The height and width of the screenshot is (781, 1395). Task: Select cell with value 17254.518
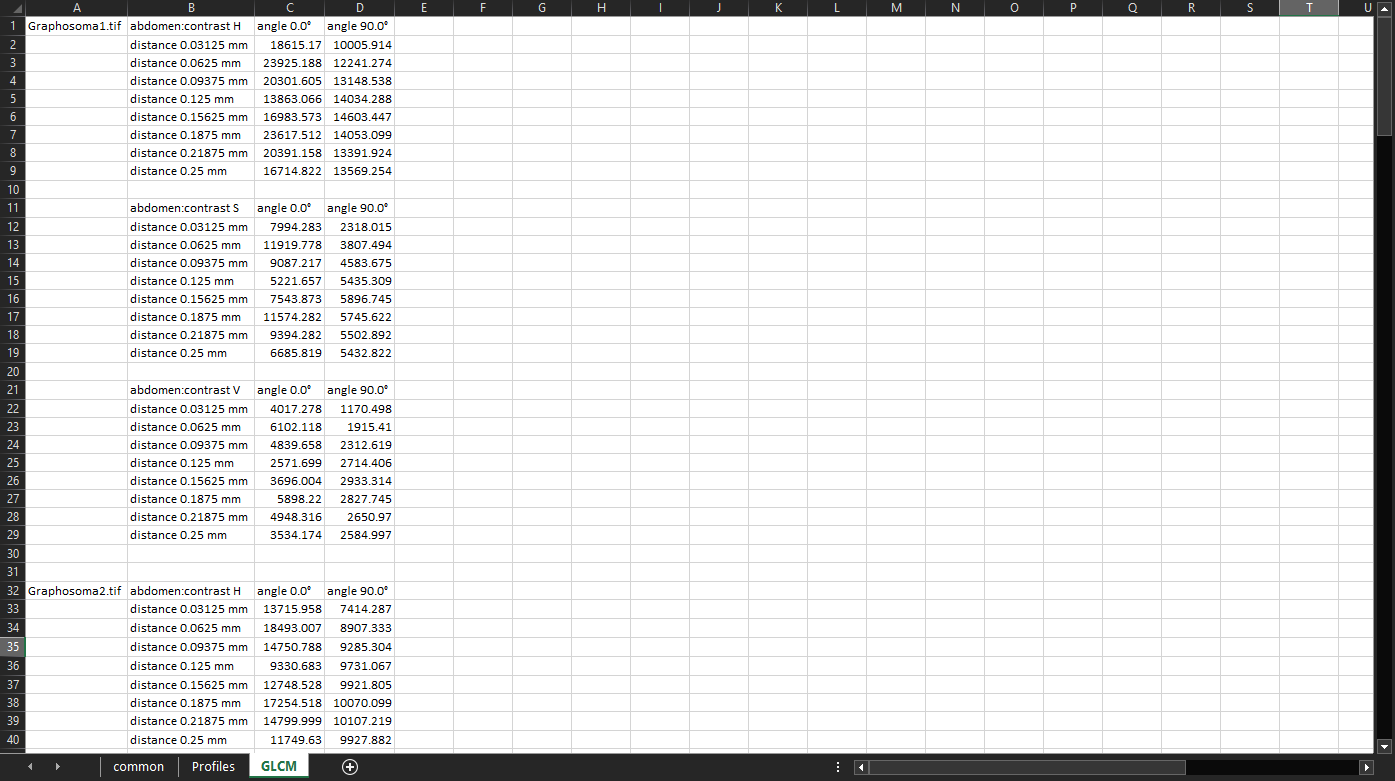289,703
